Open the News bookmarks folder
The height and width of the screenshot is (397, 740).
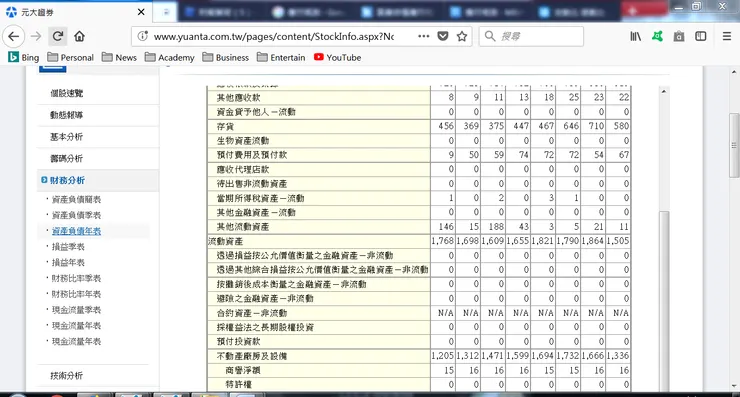pos(119,58)
